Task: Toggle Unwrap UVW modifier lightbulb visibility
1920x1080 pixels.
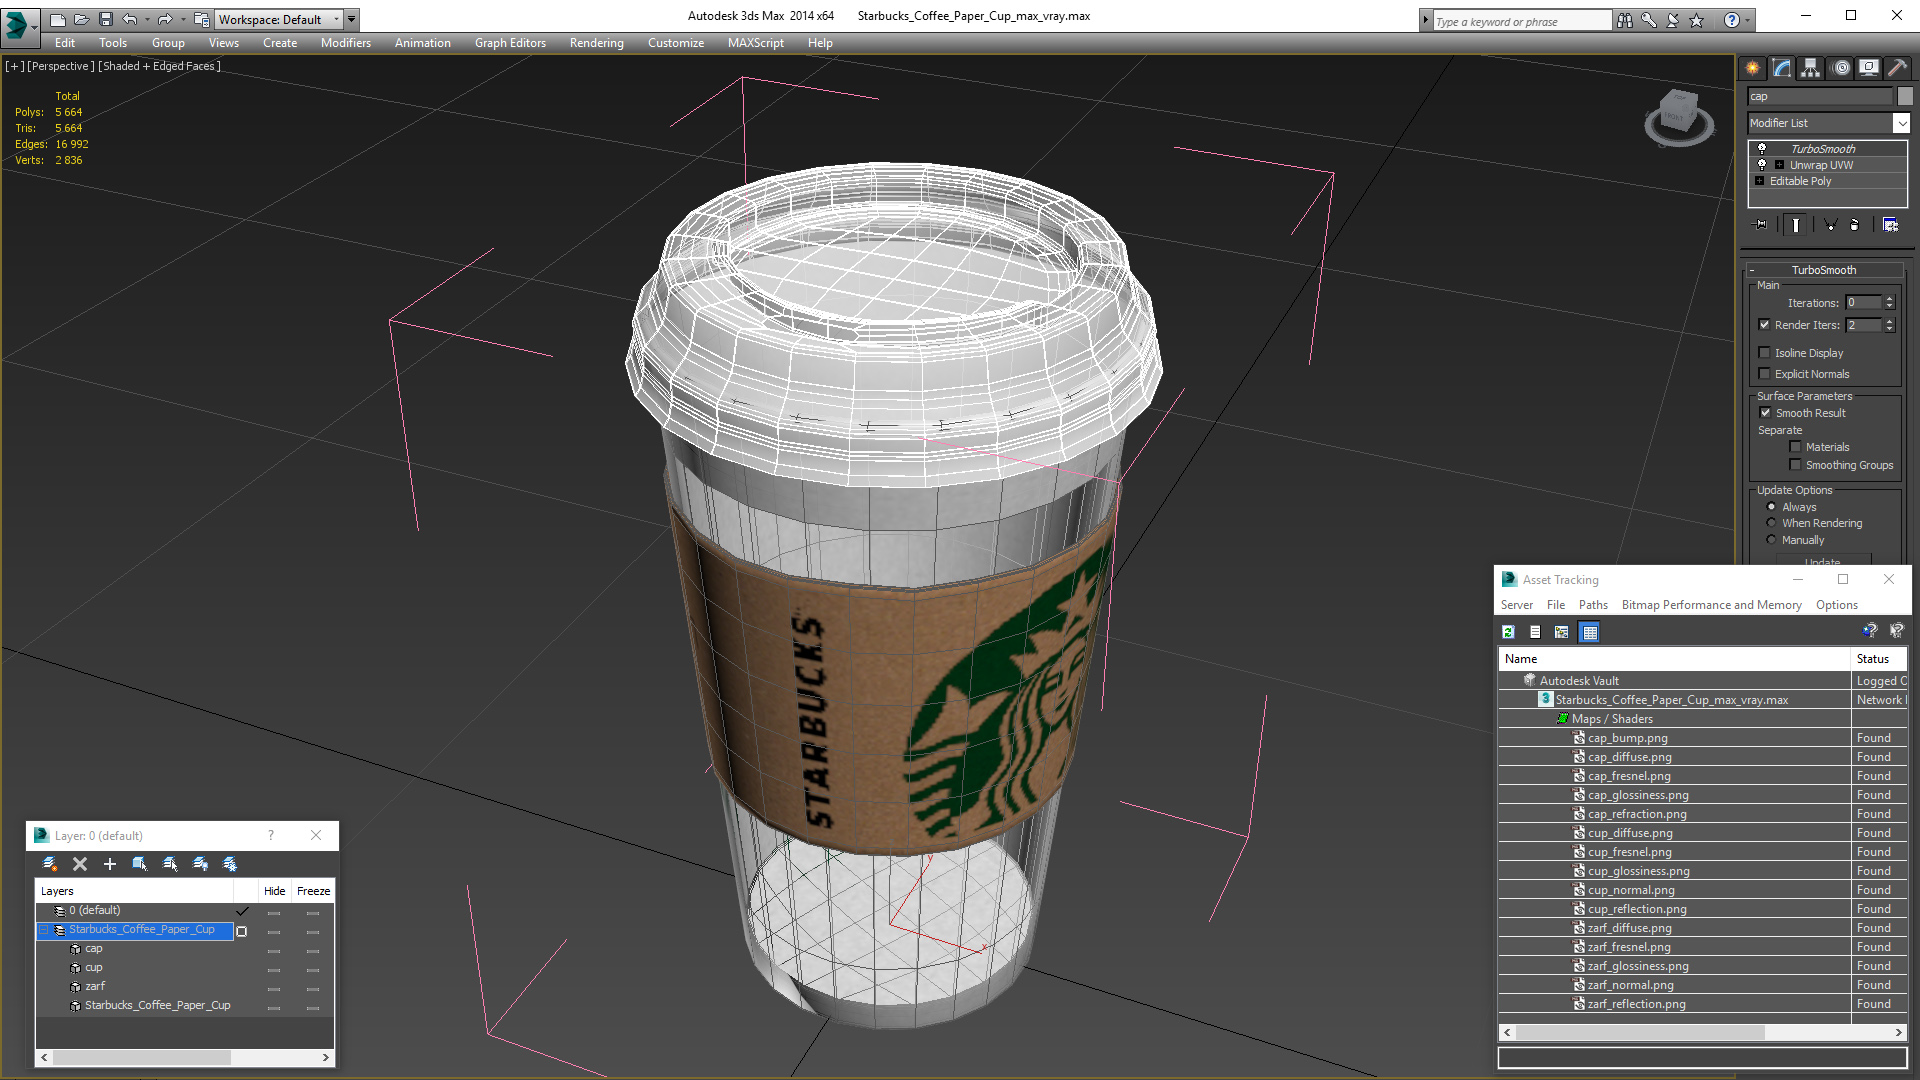Action: click(1762, 164)
